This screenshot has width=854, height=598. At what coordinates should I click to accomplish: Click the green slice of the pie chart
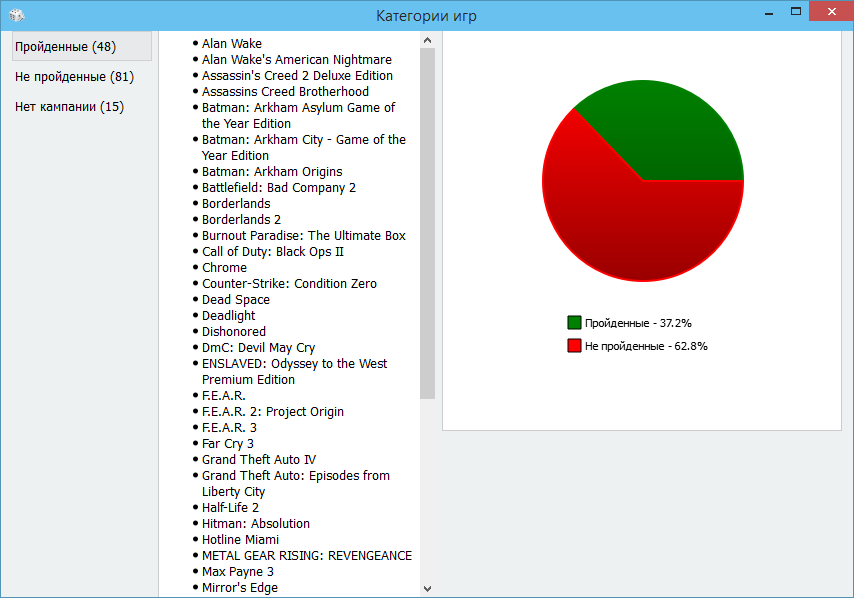point(664,133)
